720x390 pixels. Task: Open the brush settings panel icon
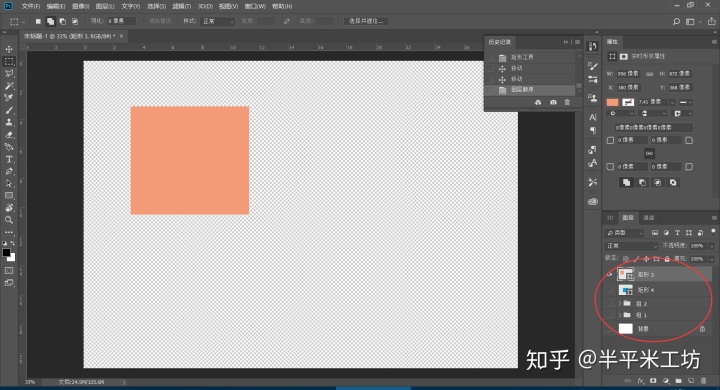[x=593, y=66]
